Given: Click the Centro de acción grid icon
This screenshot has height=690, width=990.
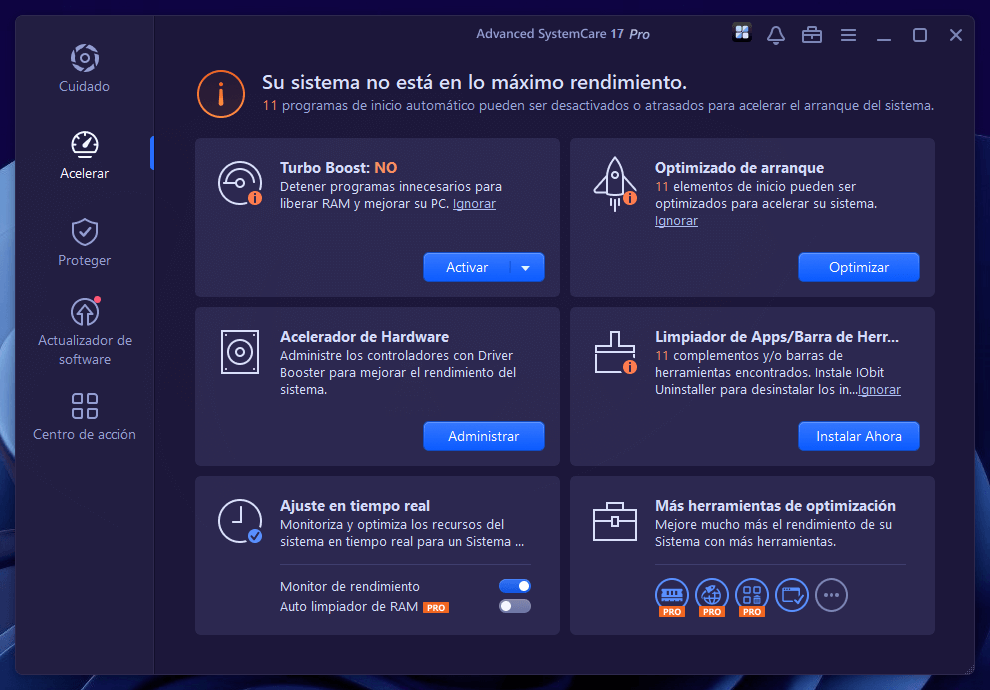Looking at the screenshot, I should [x=85, y=406].
